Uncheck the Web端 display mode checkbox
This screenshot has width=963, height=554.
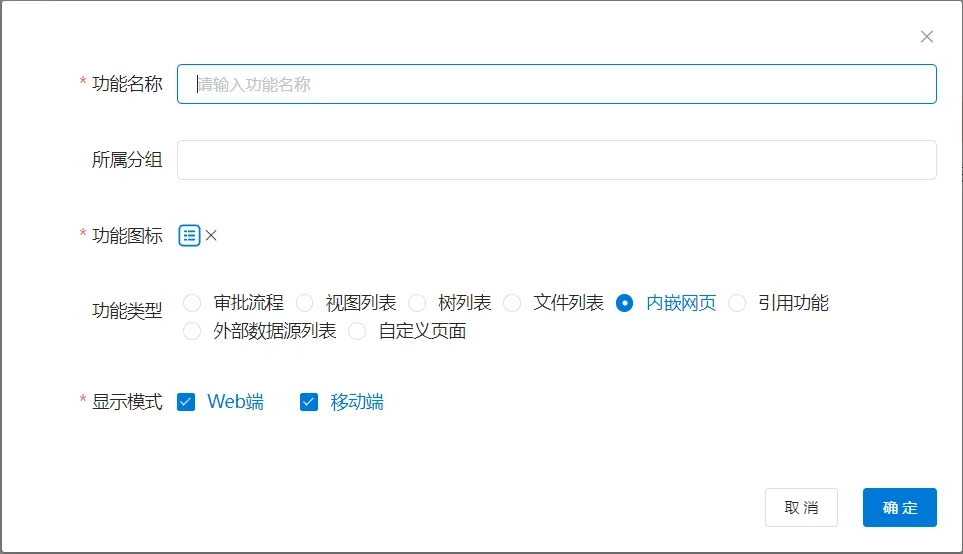(x=186, y=402)
